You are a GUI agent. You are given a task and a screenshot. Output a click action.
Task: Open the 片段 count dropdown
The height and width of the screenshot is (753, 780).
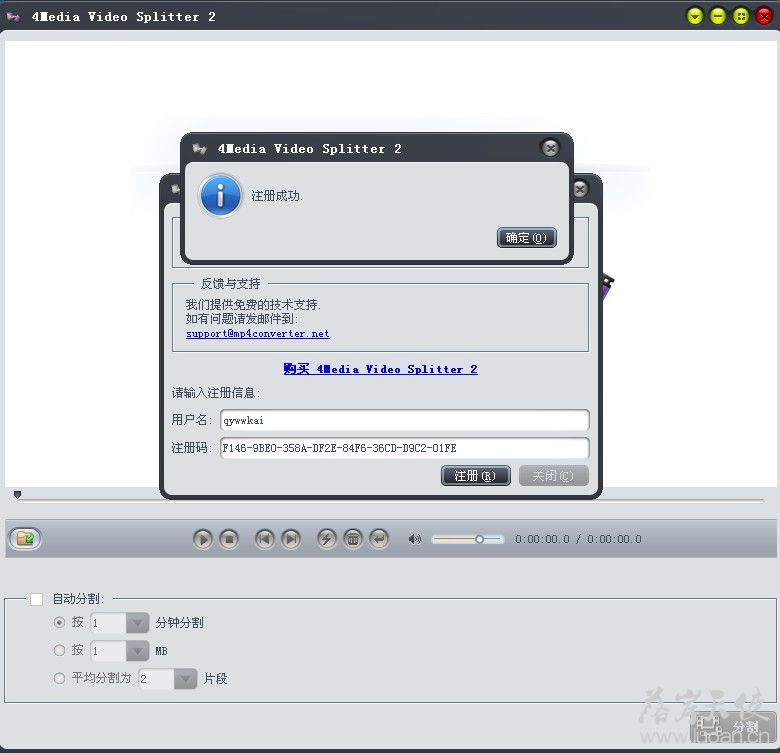[186, 679]
